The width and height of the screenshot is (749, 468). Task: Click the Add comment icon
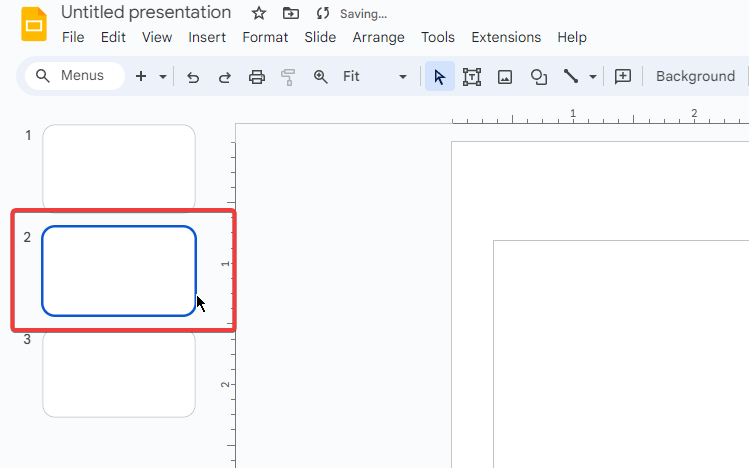tap(623, 77)
